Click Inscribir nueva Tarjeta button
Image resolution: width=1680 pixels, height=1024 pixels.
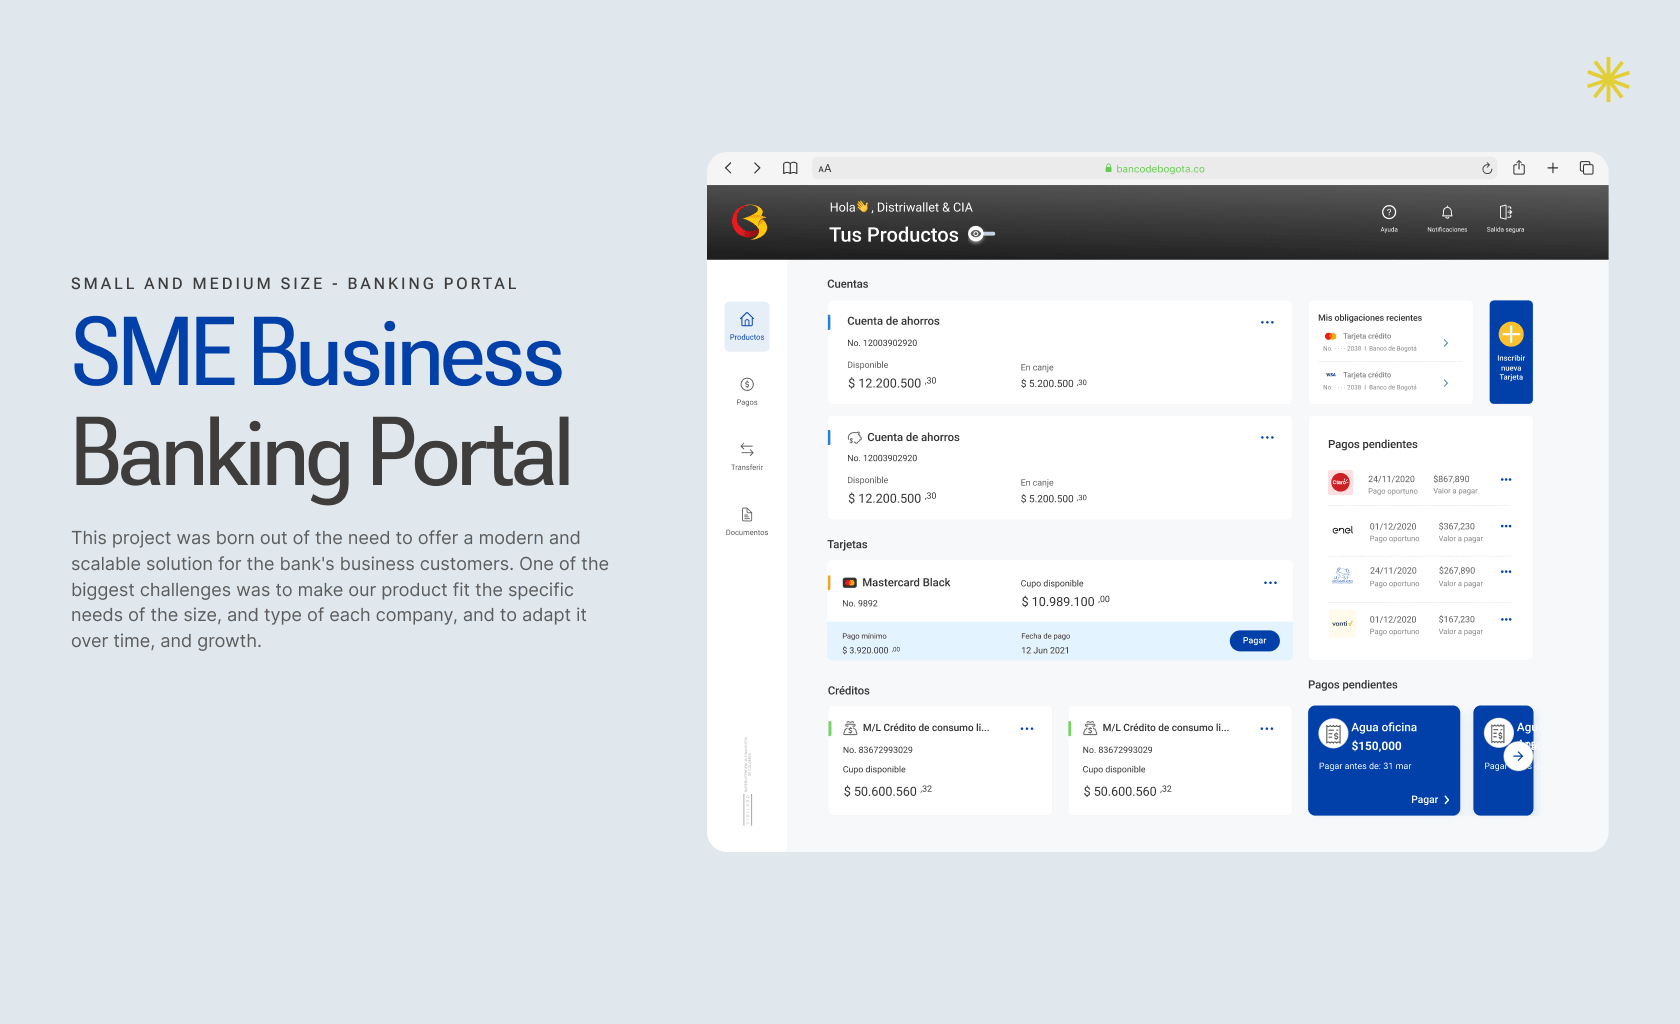tap(1510, 352)
